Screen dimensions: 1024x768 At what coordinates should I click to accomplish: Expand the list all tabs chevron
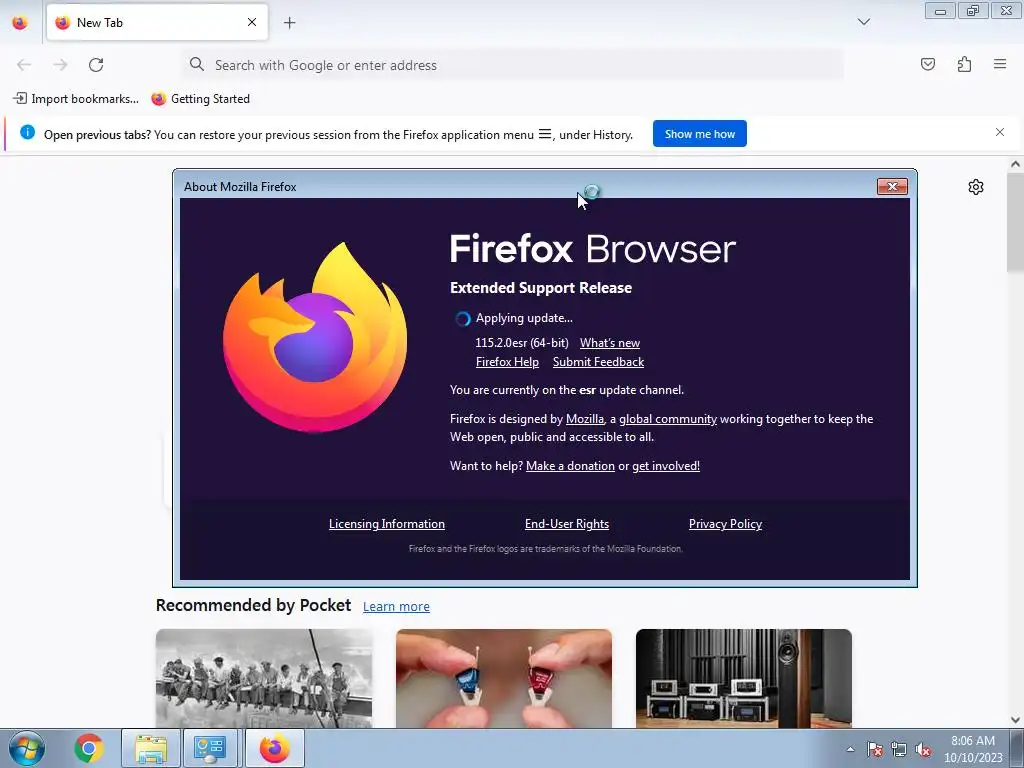pyautogui.click(x=863, y=22)
